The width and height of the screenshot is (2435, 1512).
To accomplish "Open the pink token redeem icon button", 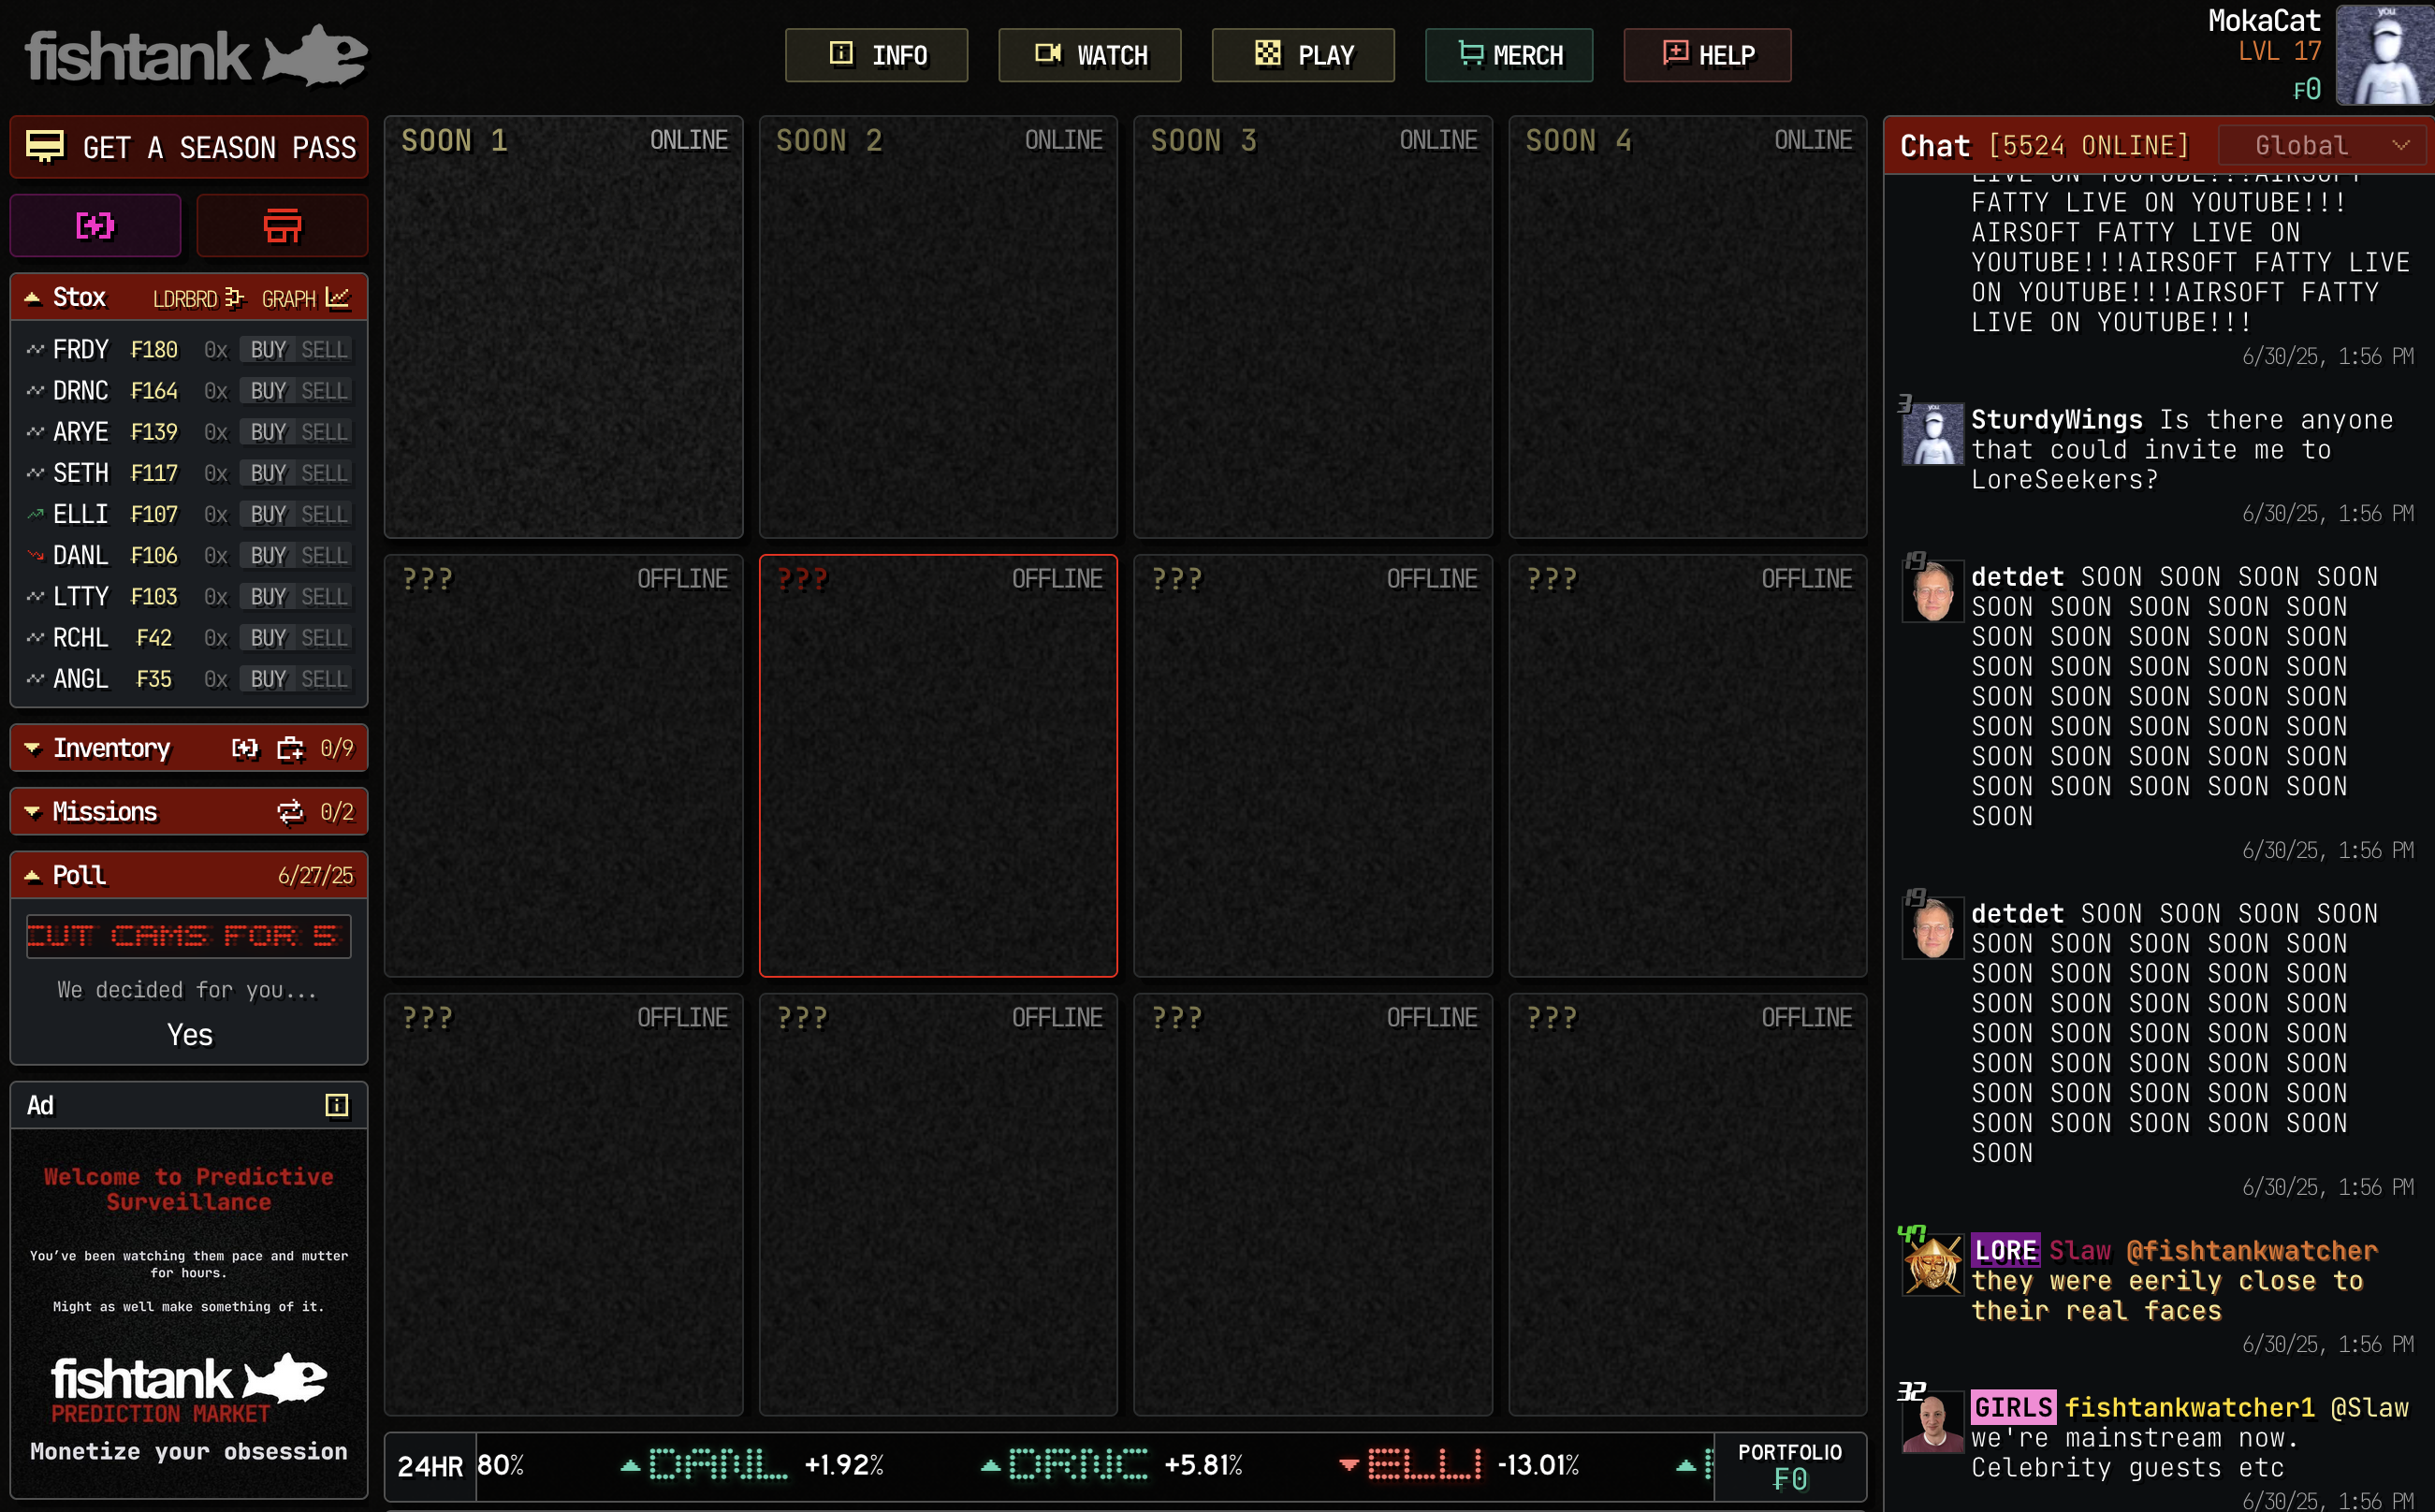I will (96, 225).
